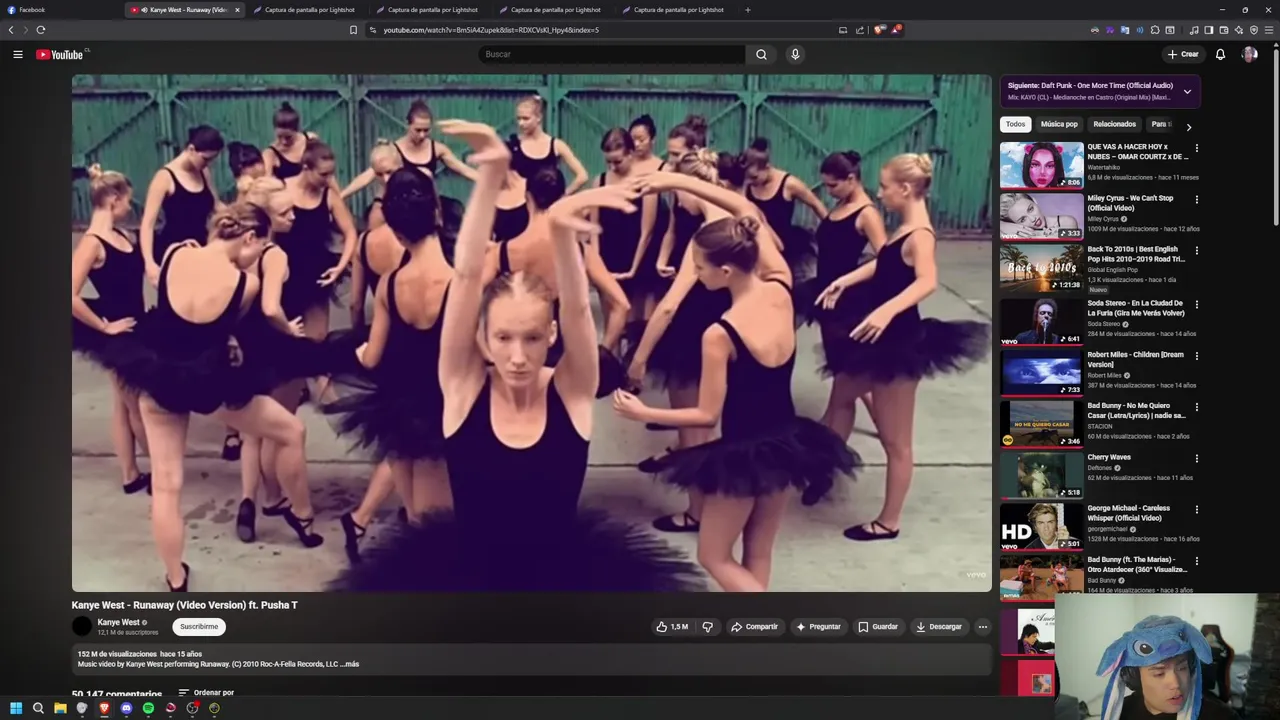Open Cherry Waves by Deftones title

click(1109, 457)
